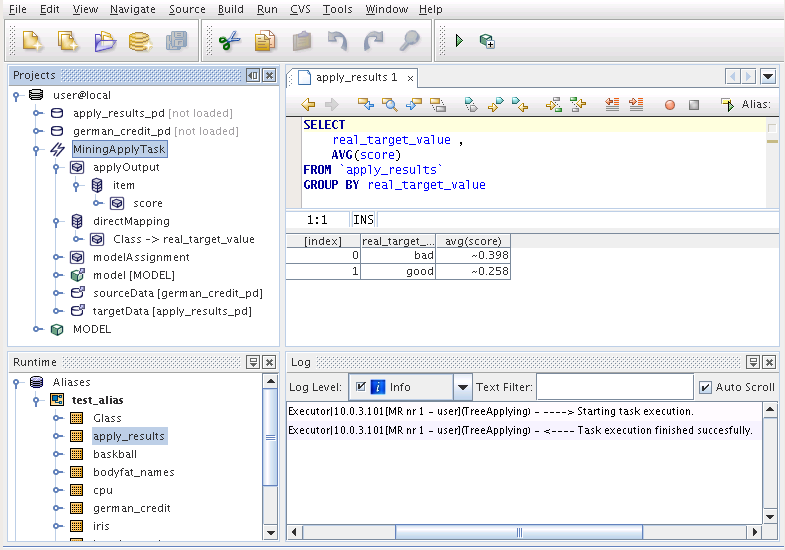Open the Navigate menu

[133, 10]
